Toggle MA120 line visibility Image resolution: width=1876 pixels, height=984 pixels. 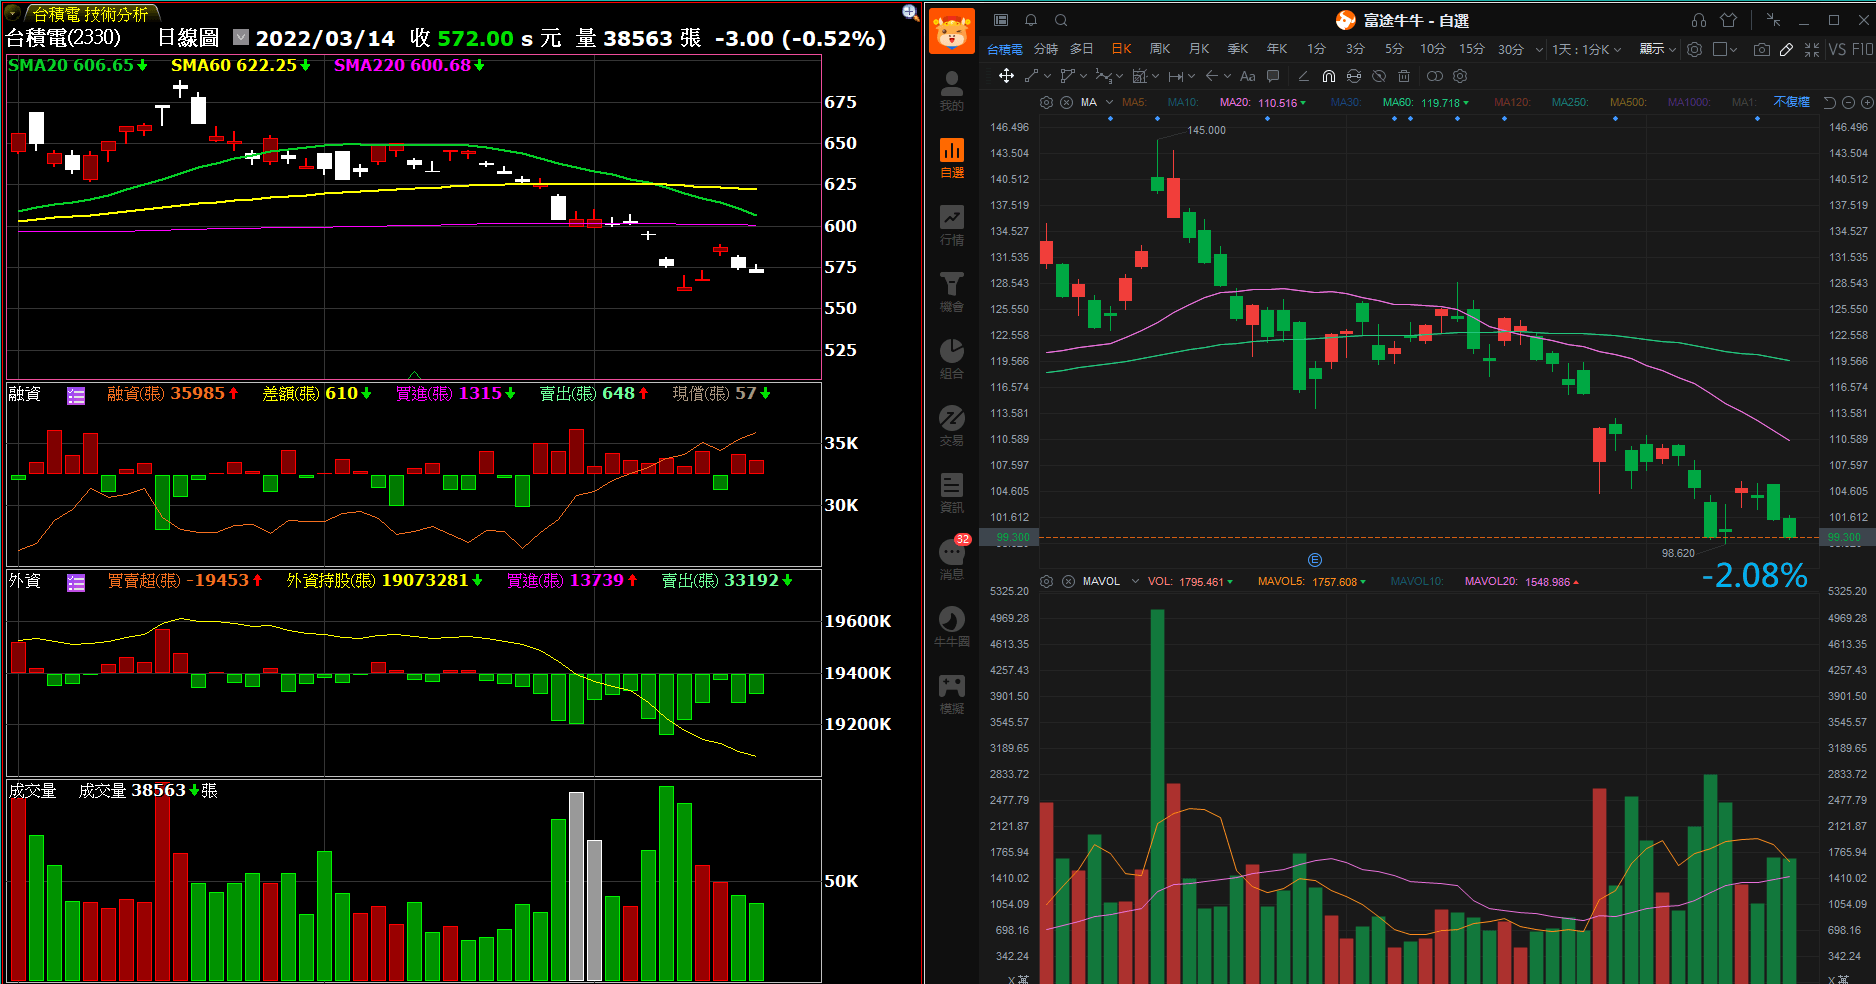pos(1513,102)
